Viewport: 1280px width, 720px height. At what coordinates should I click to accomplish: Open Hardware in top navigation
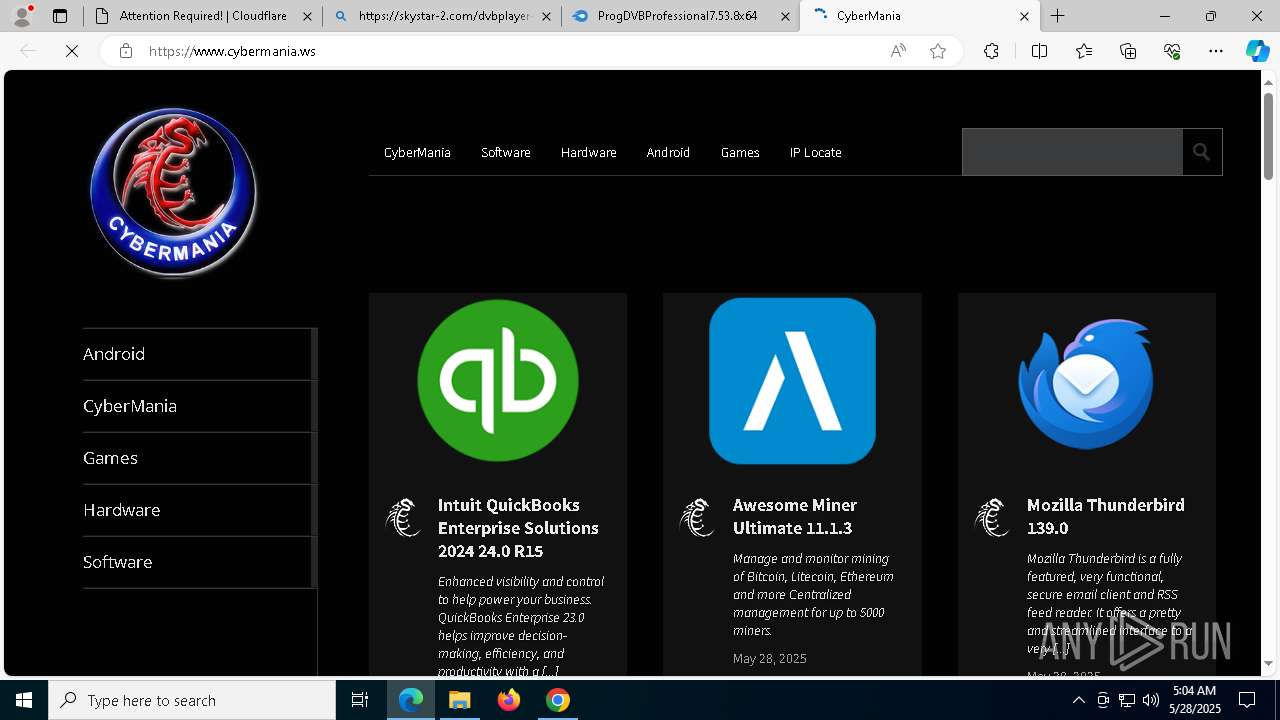[588, 152]
